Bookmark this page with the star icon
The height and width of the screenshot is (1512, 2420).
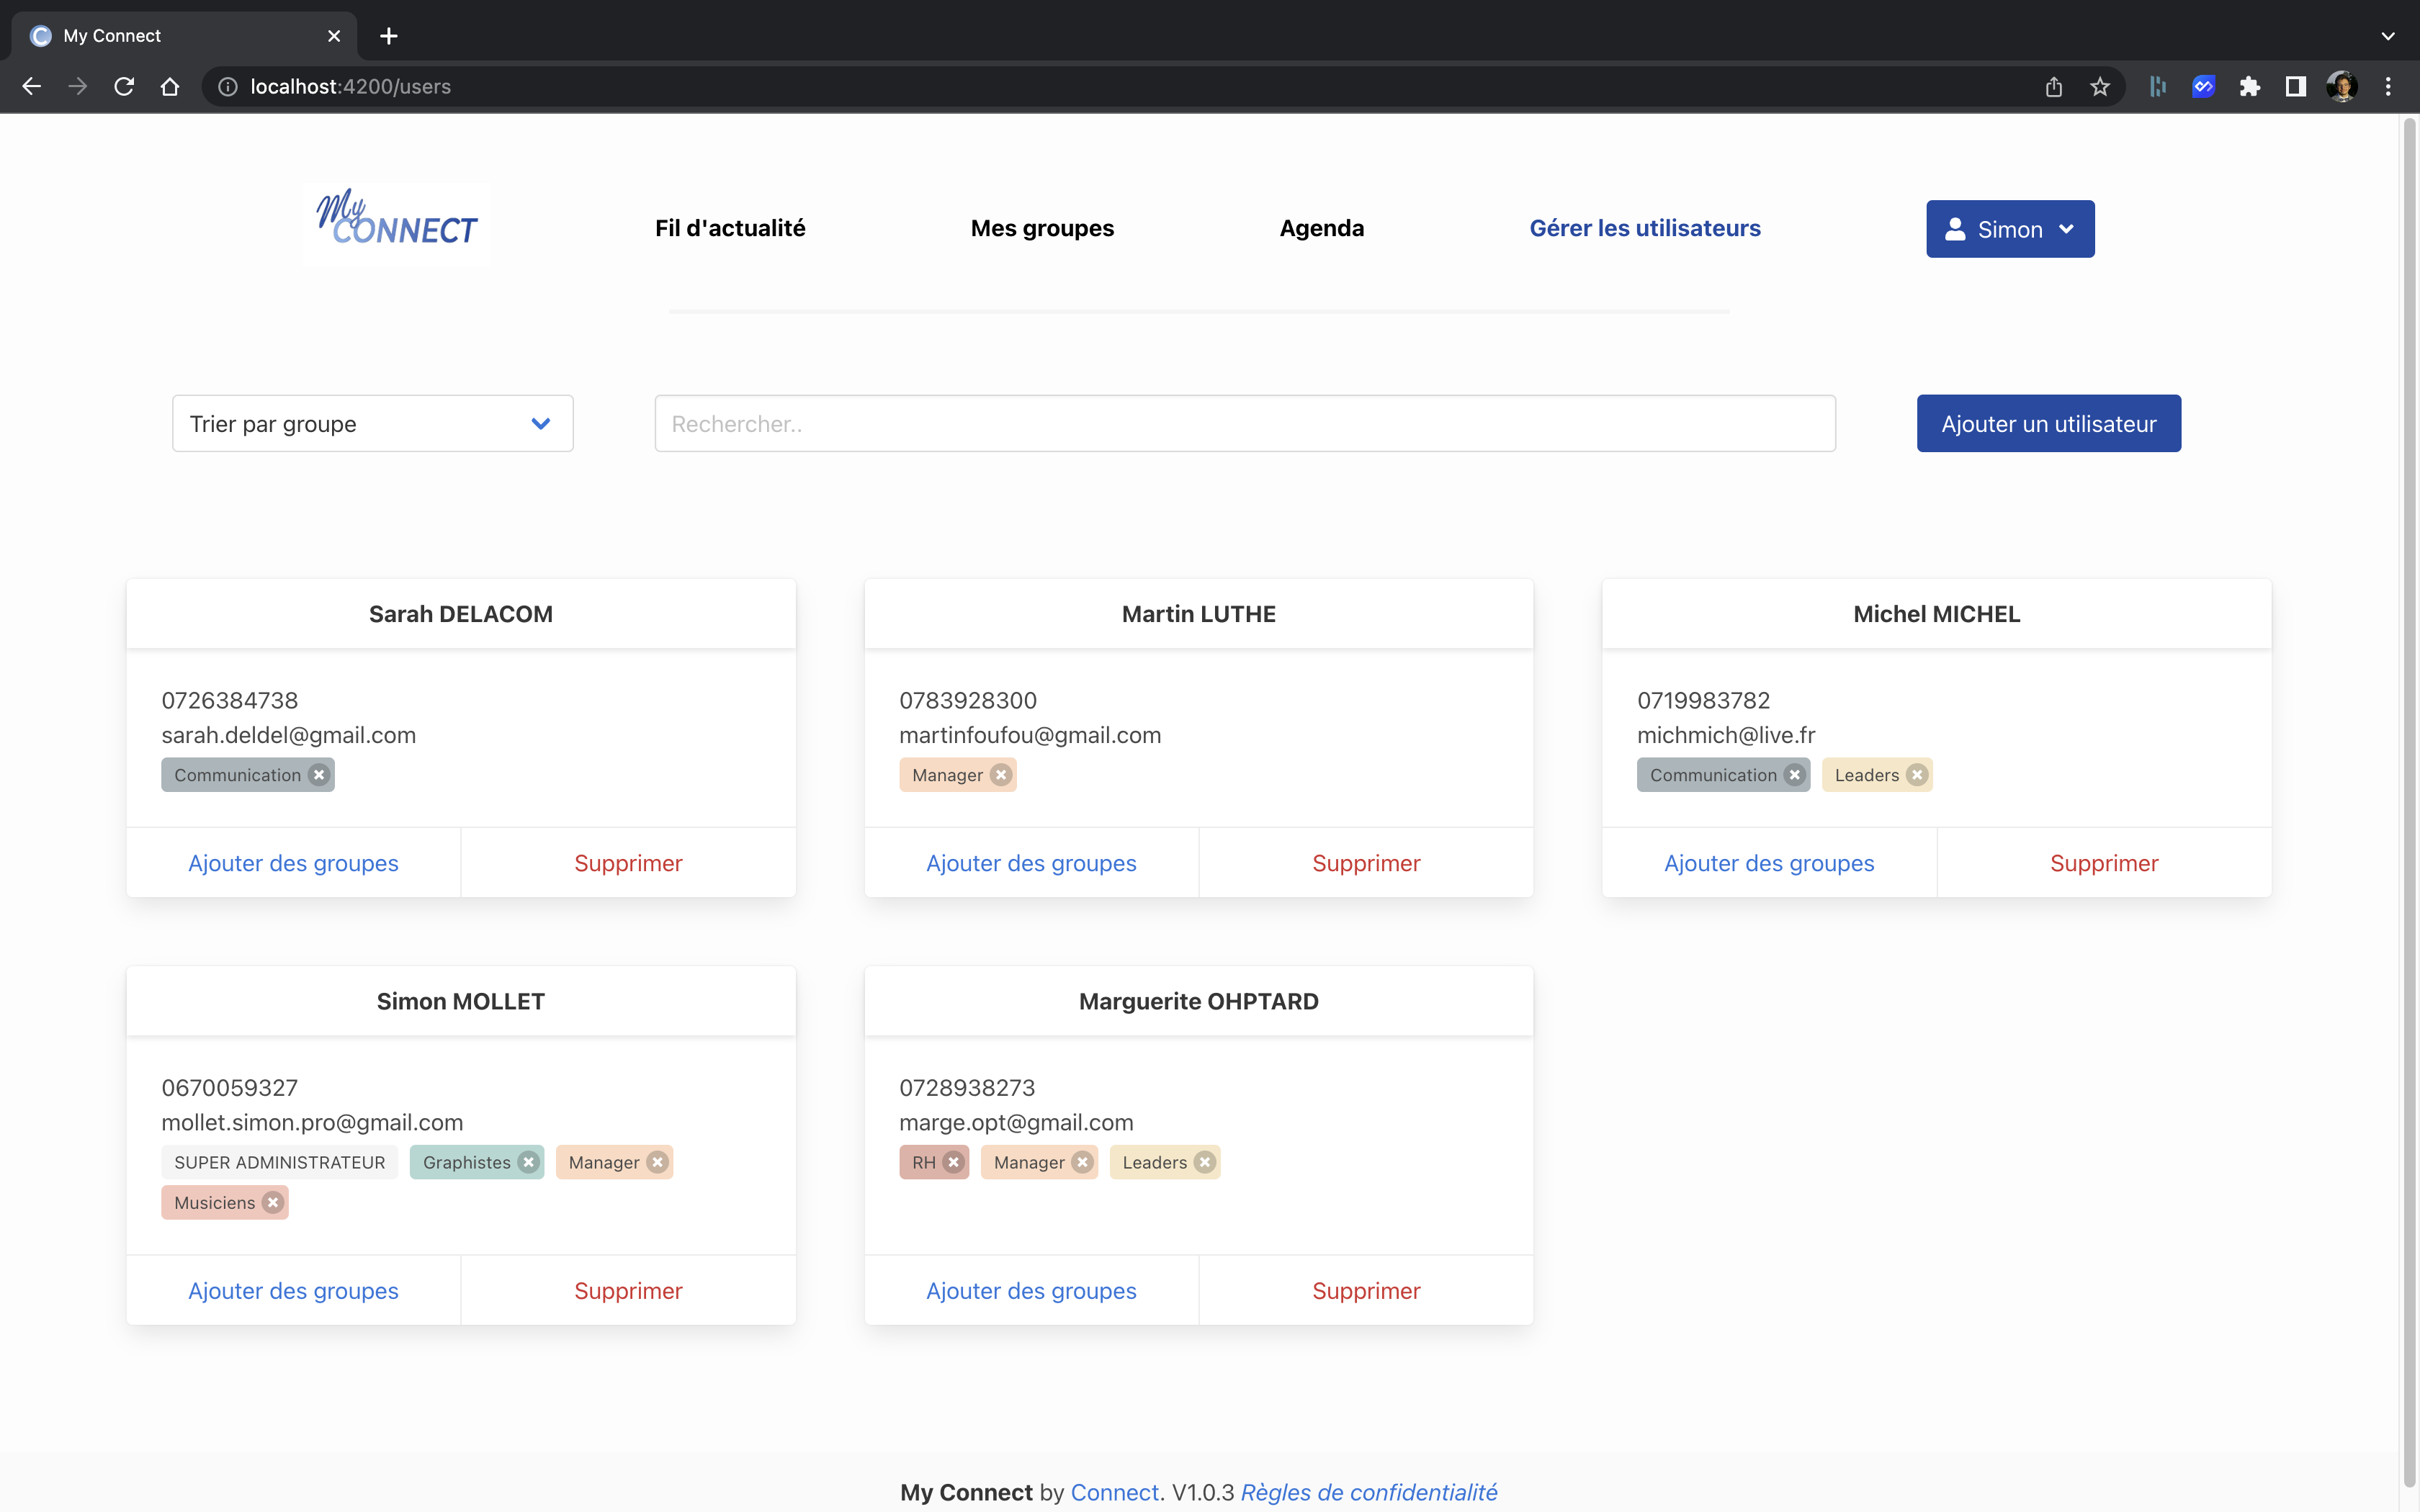pos(2099,86)
